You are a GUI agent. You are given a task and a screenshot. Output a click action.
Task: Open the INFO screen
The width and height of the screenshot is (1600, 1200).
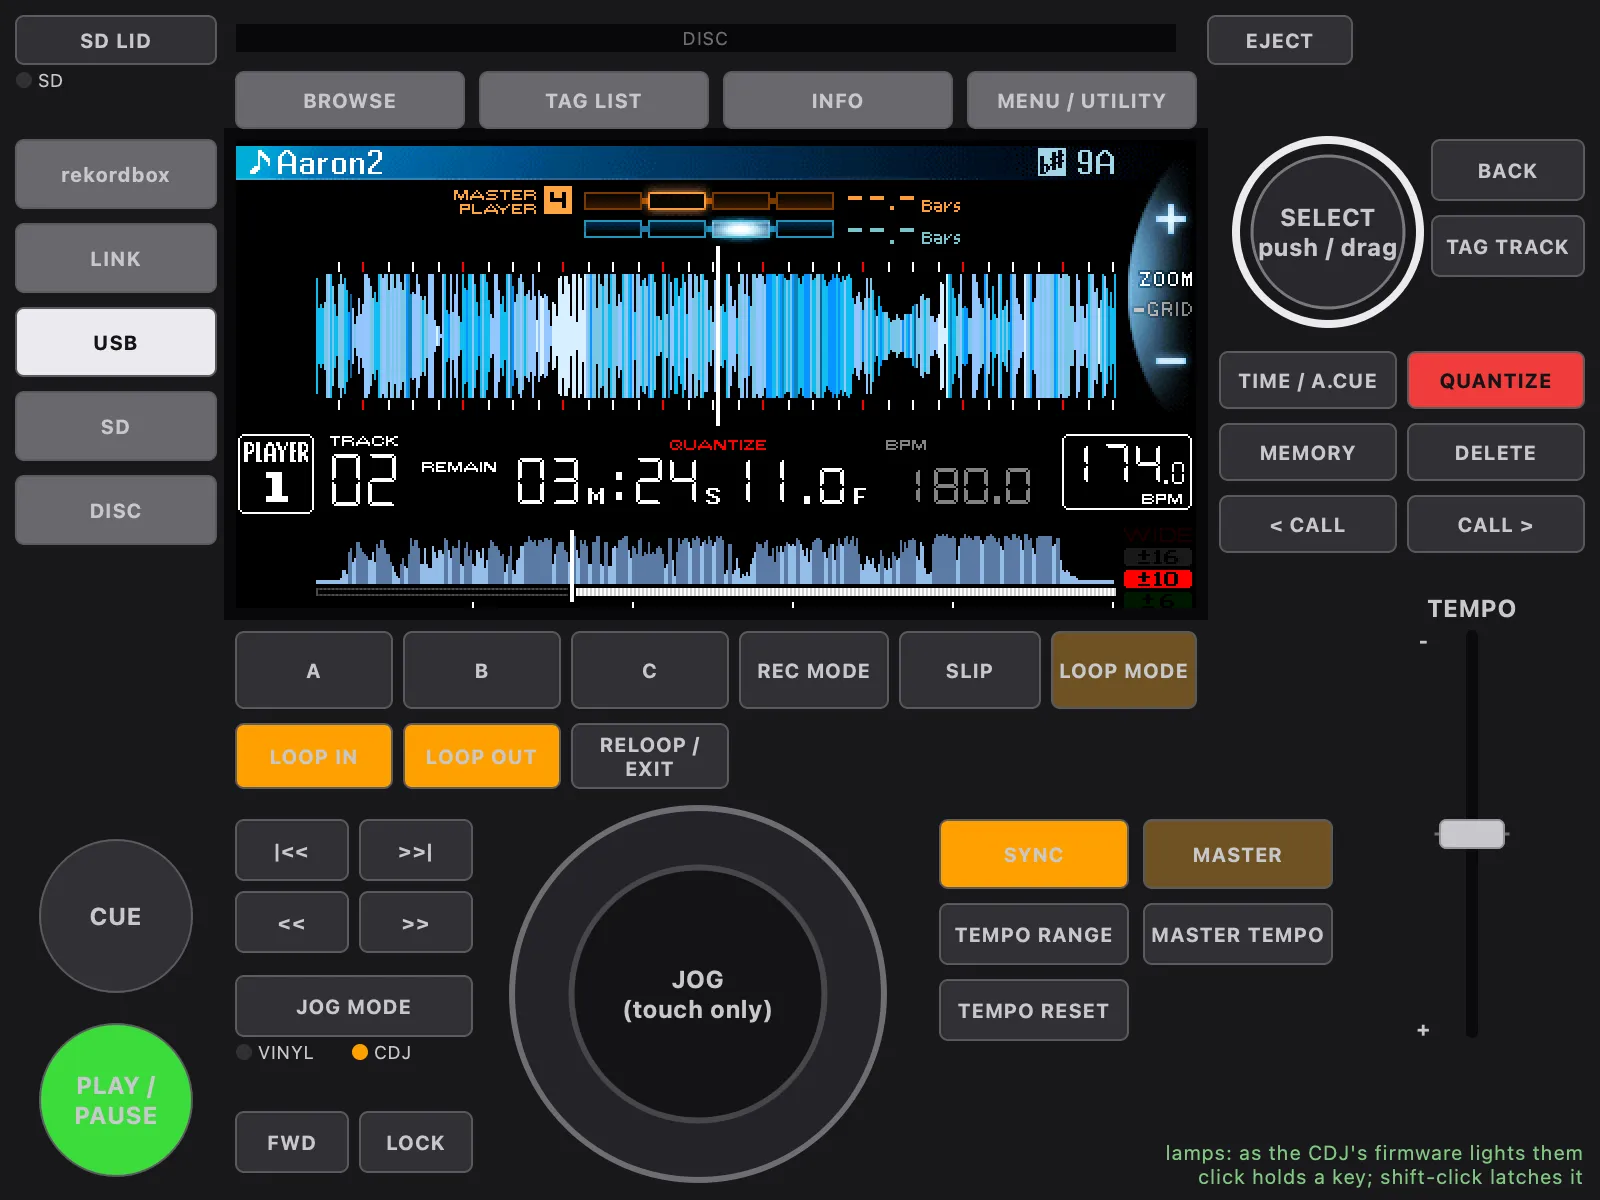coord(838,100)
